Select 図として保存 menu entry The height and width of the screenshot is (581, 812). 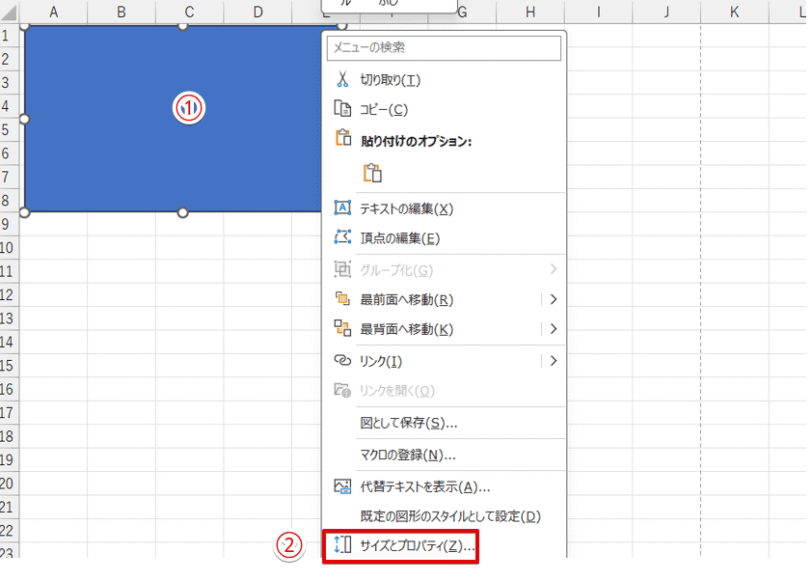[408, 423]
